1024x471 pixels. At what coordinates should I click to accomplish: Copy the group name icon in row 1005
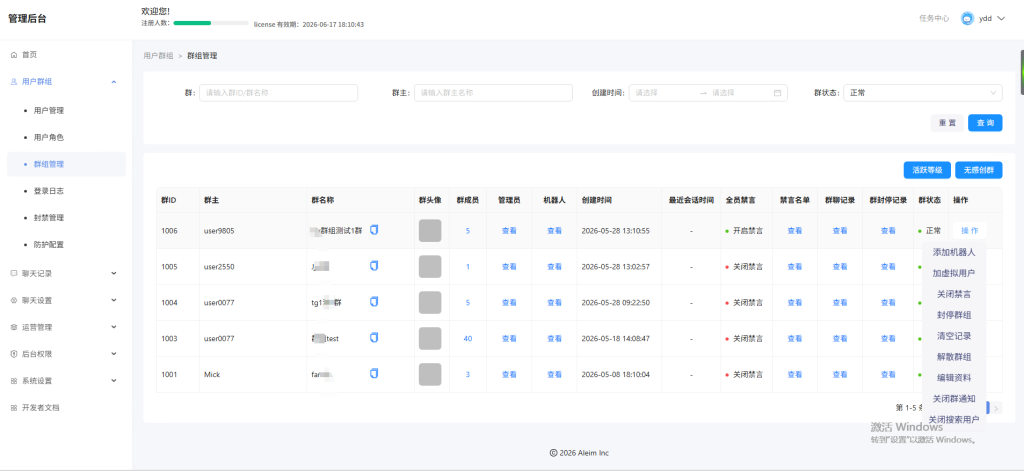[x=374, y=266]
